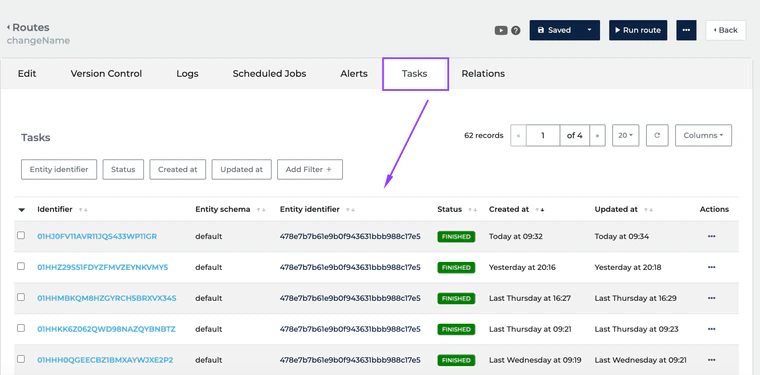Open the select-all dropdown triangle in table header
Screen dimensions: 760x375
point(21,210)
